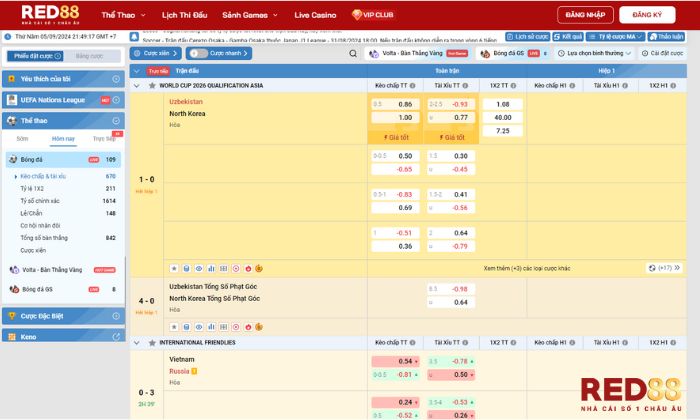Toggle eye icon in Phạt Góc corners row
Screen dimensions: 700x420
(x=199, y=327)
